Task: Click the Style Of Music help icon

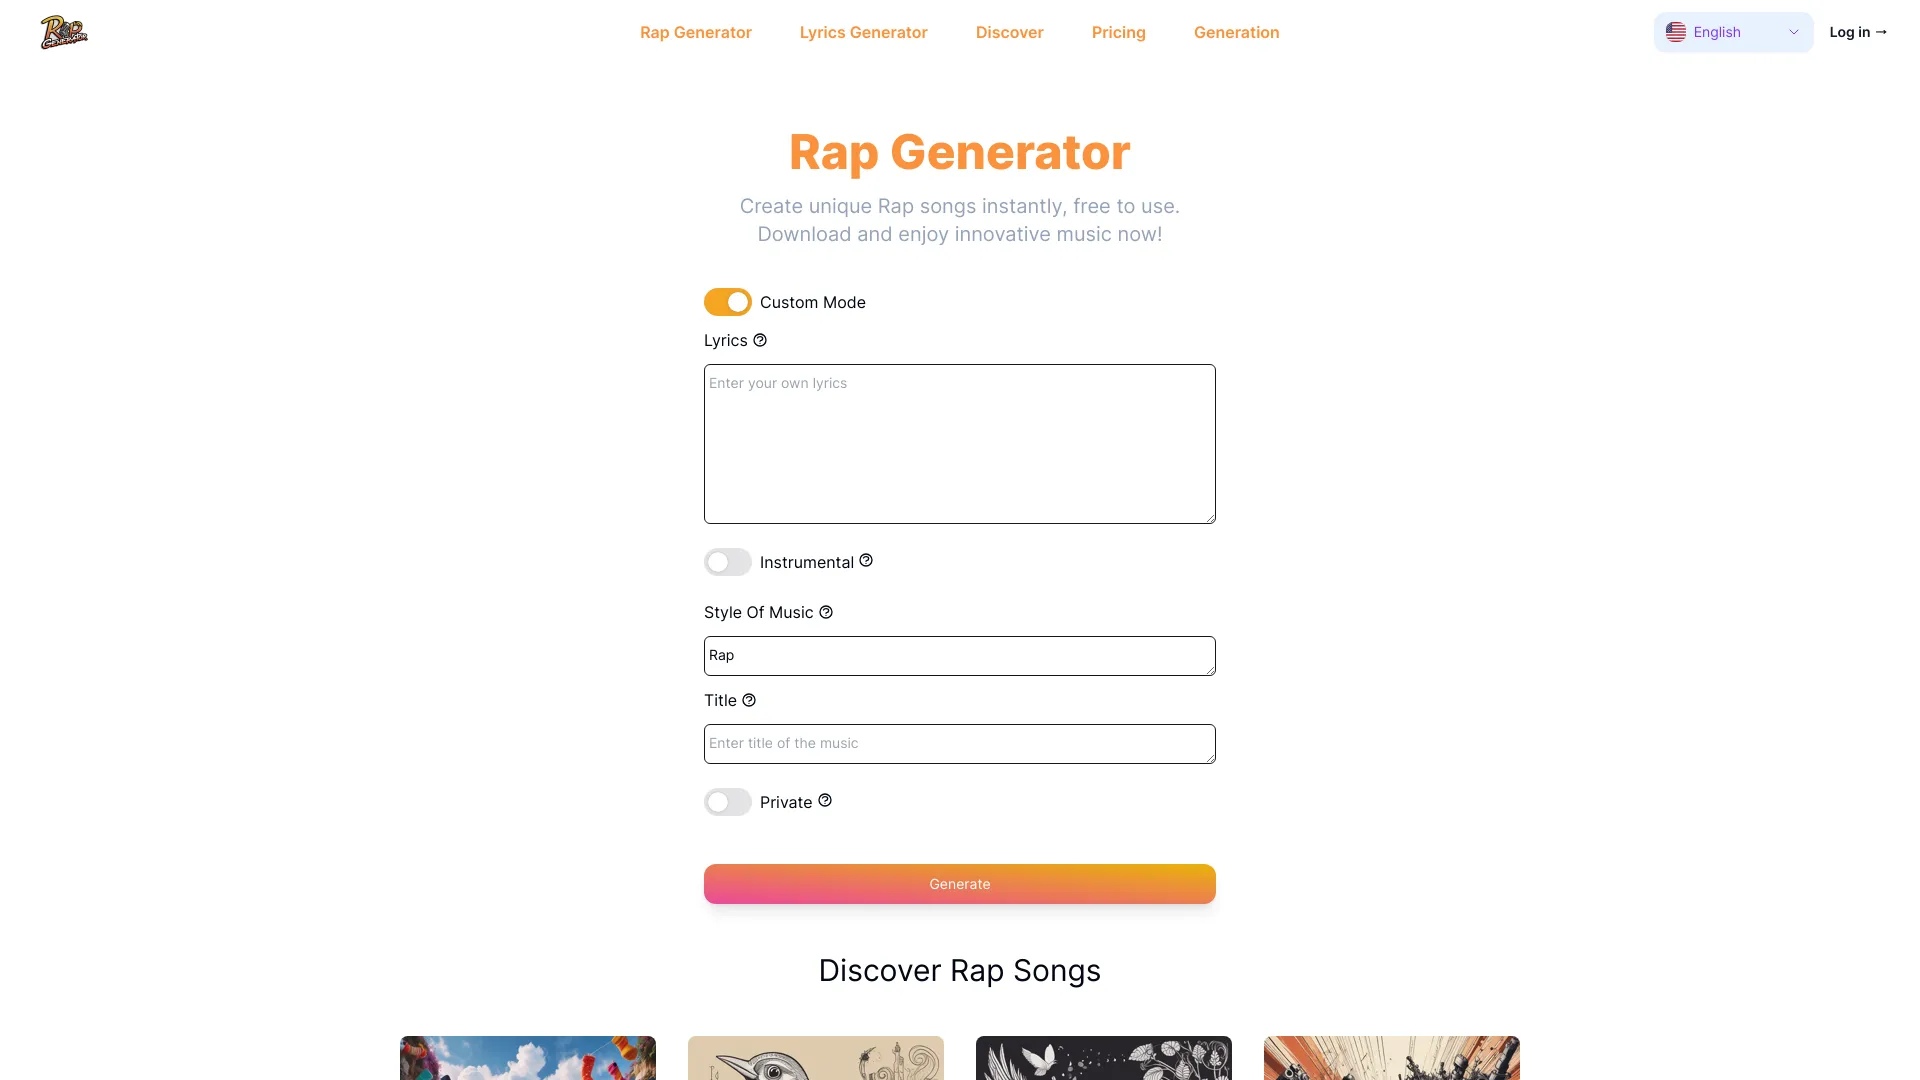Action: [825, 612]
